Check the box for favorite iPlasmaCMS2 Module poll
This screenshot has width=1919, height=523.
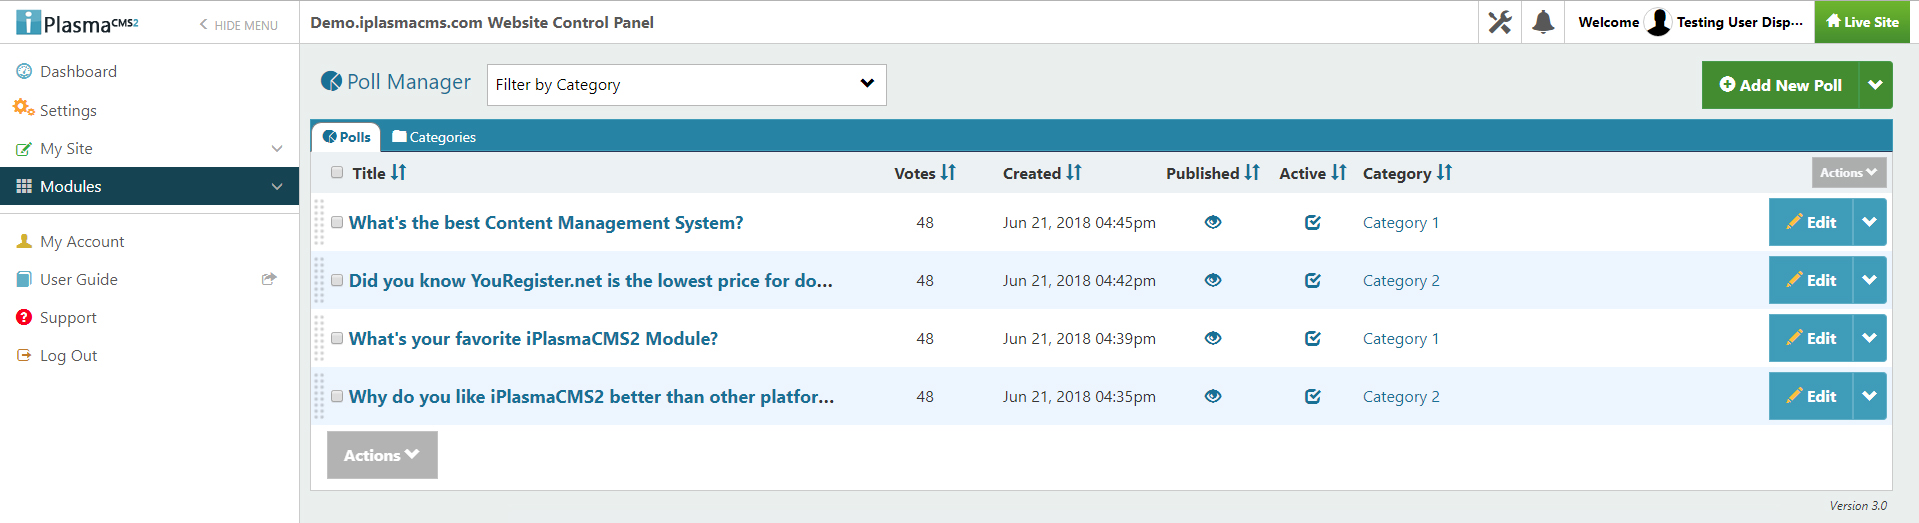point(337,338)
